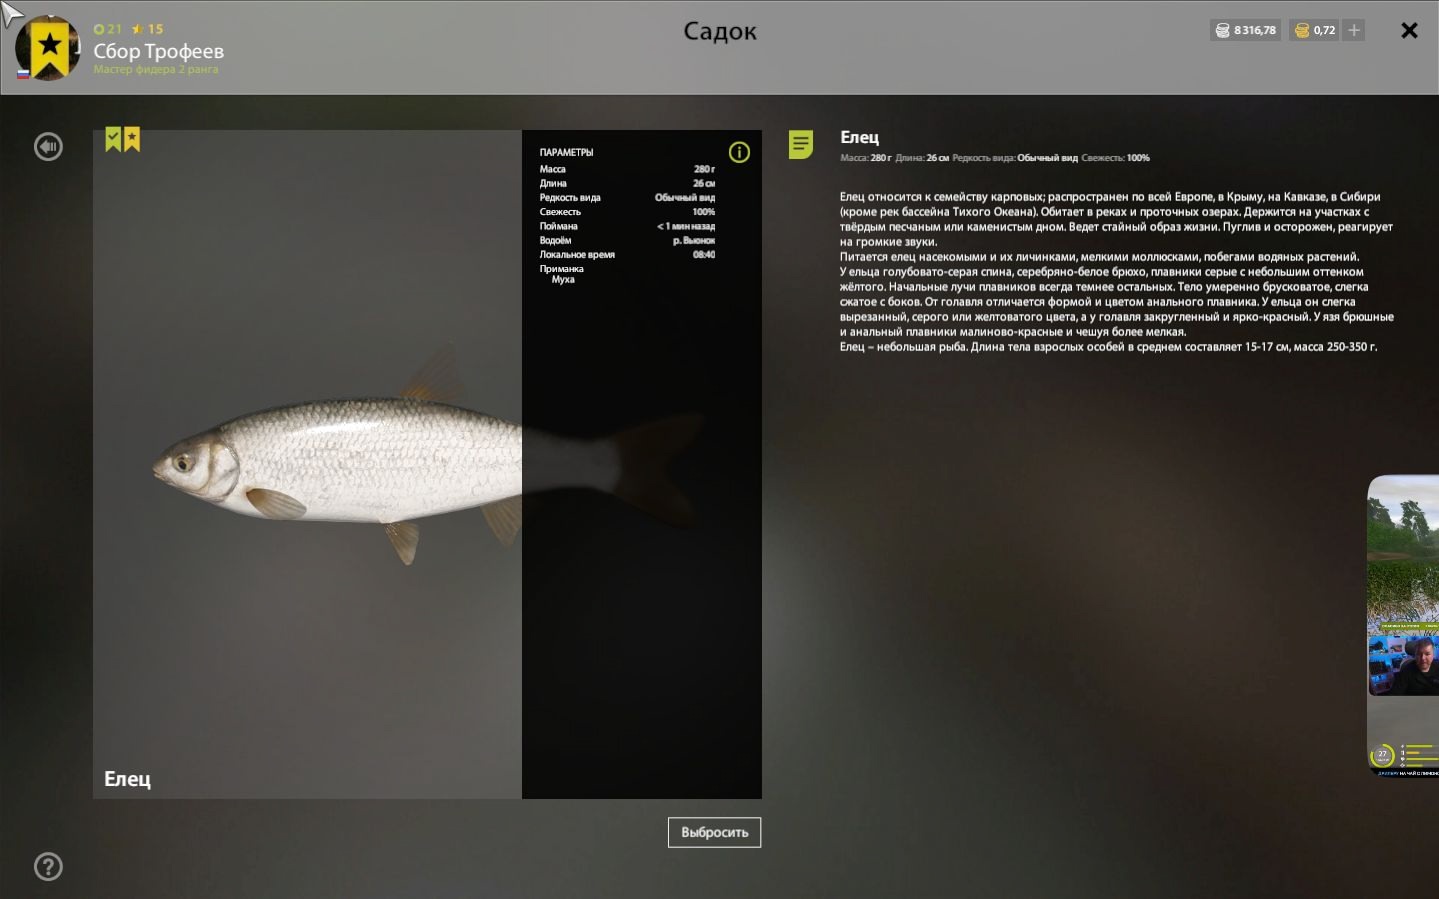Viewport: 1439px width, 899px height.
Task: Click the player level 21 indicator
Action: point(107,29)
